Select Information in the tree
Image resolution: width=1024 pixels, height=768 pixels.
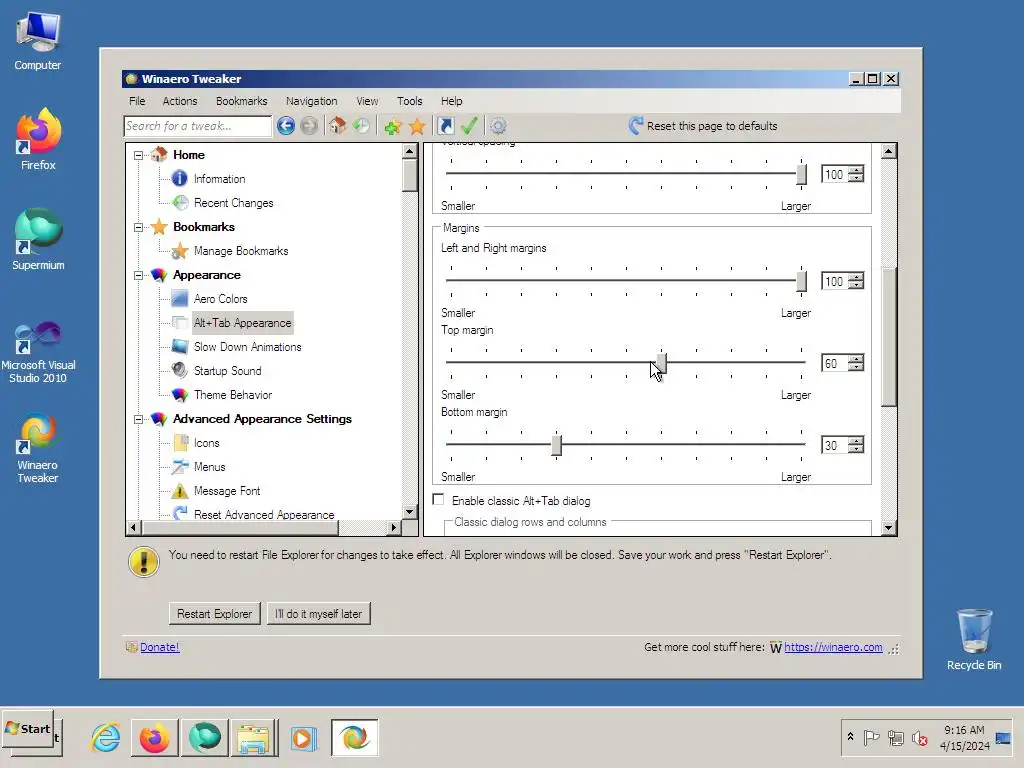click(x=219, y=179)
